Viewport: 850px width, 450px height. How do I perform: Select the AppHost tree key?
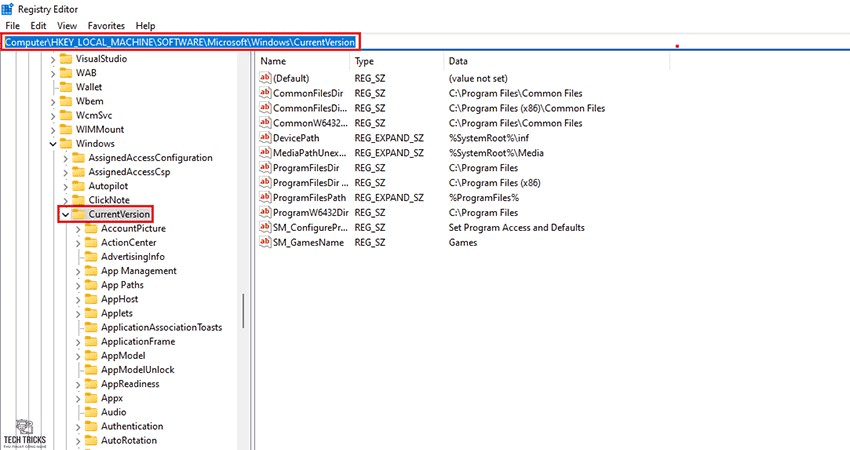coord(119,299)
